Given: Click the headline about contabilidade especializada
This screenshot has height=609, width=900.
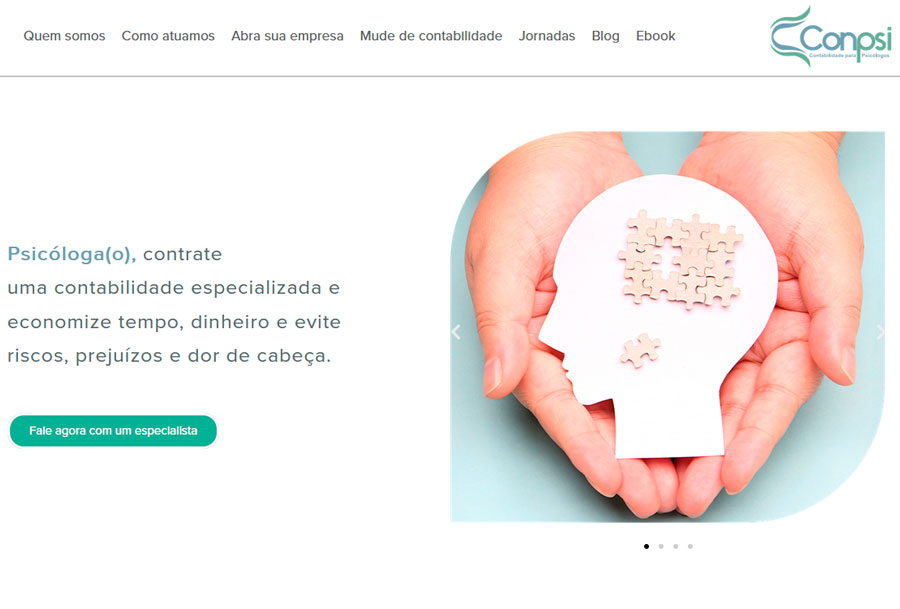Looking at the screenshot, I should click(x=174, y=305).
